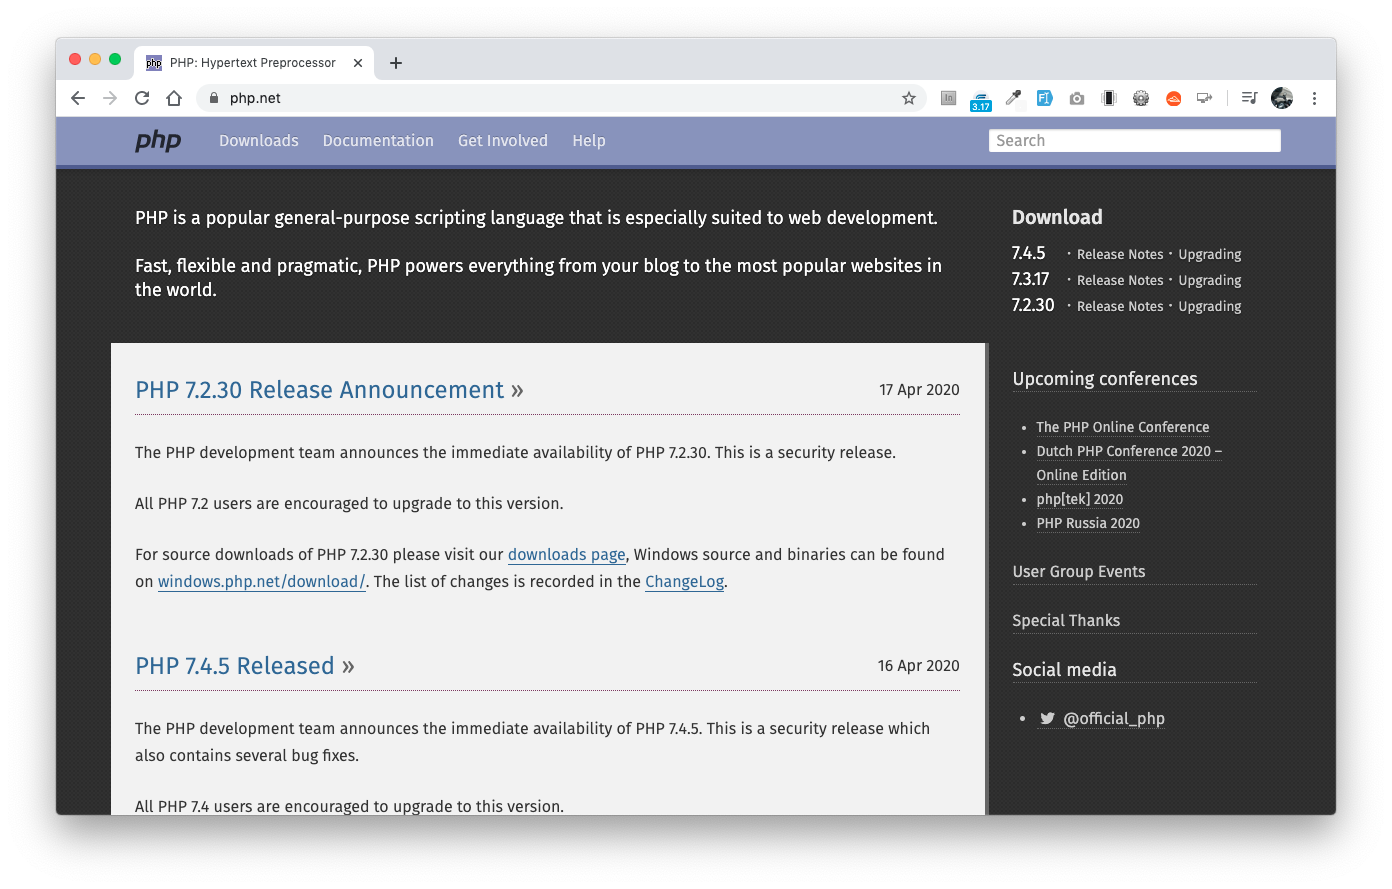Open the Chrome three-dot menu
Screen dimensions: 1392x889
pos(1314,98)
